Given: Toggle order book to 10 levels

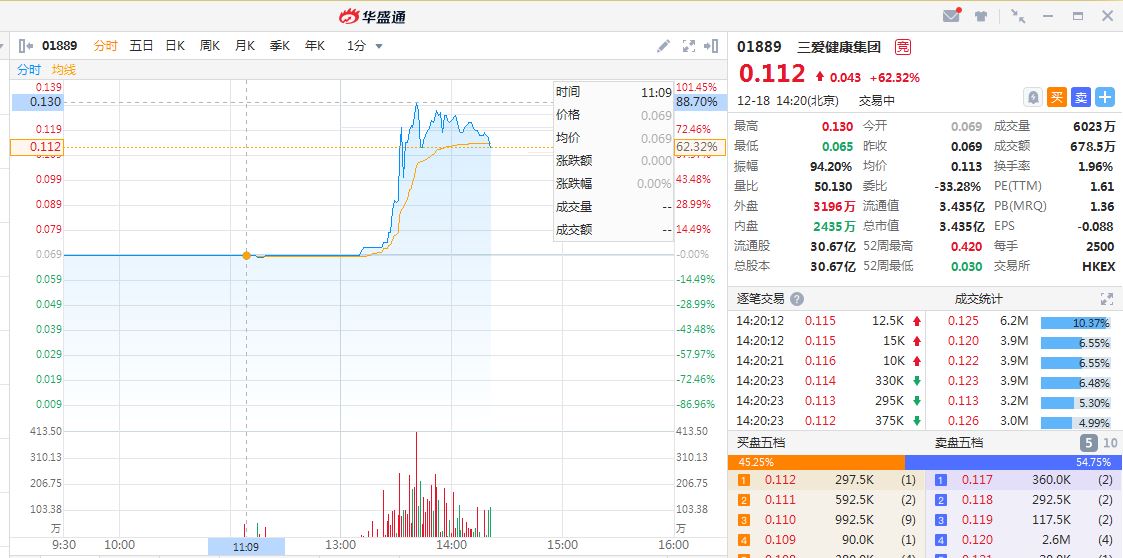Looking at the screenshot, I should point(1110,443).
